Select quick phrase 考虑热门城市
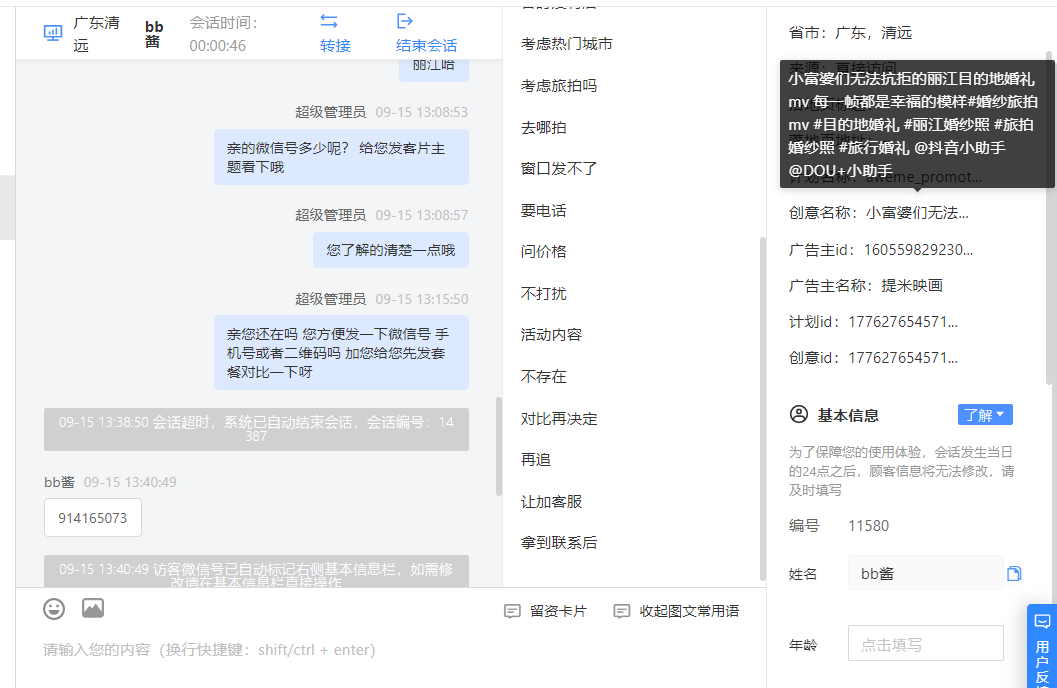The width and height of the screenshot is (1057, 688). (x=567, y=44)
